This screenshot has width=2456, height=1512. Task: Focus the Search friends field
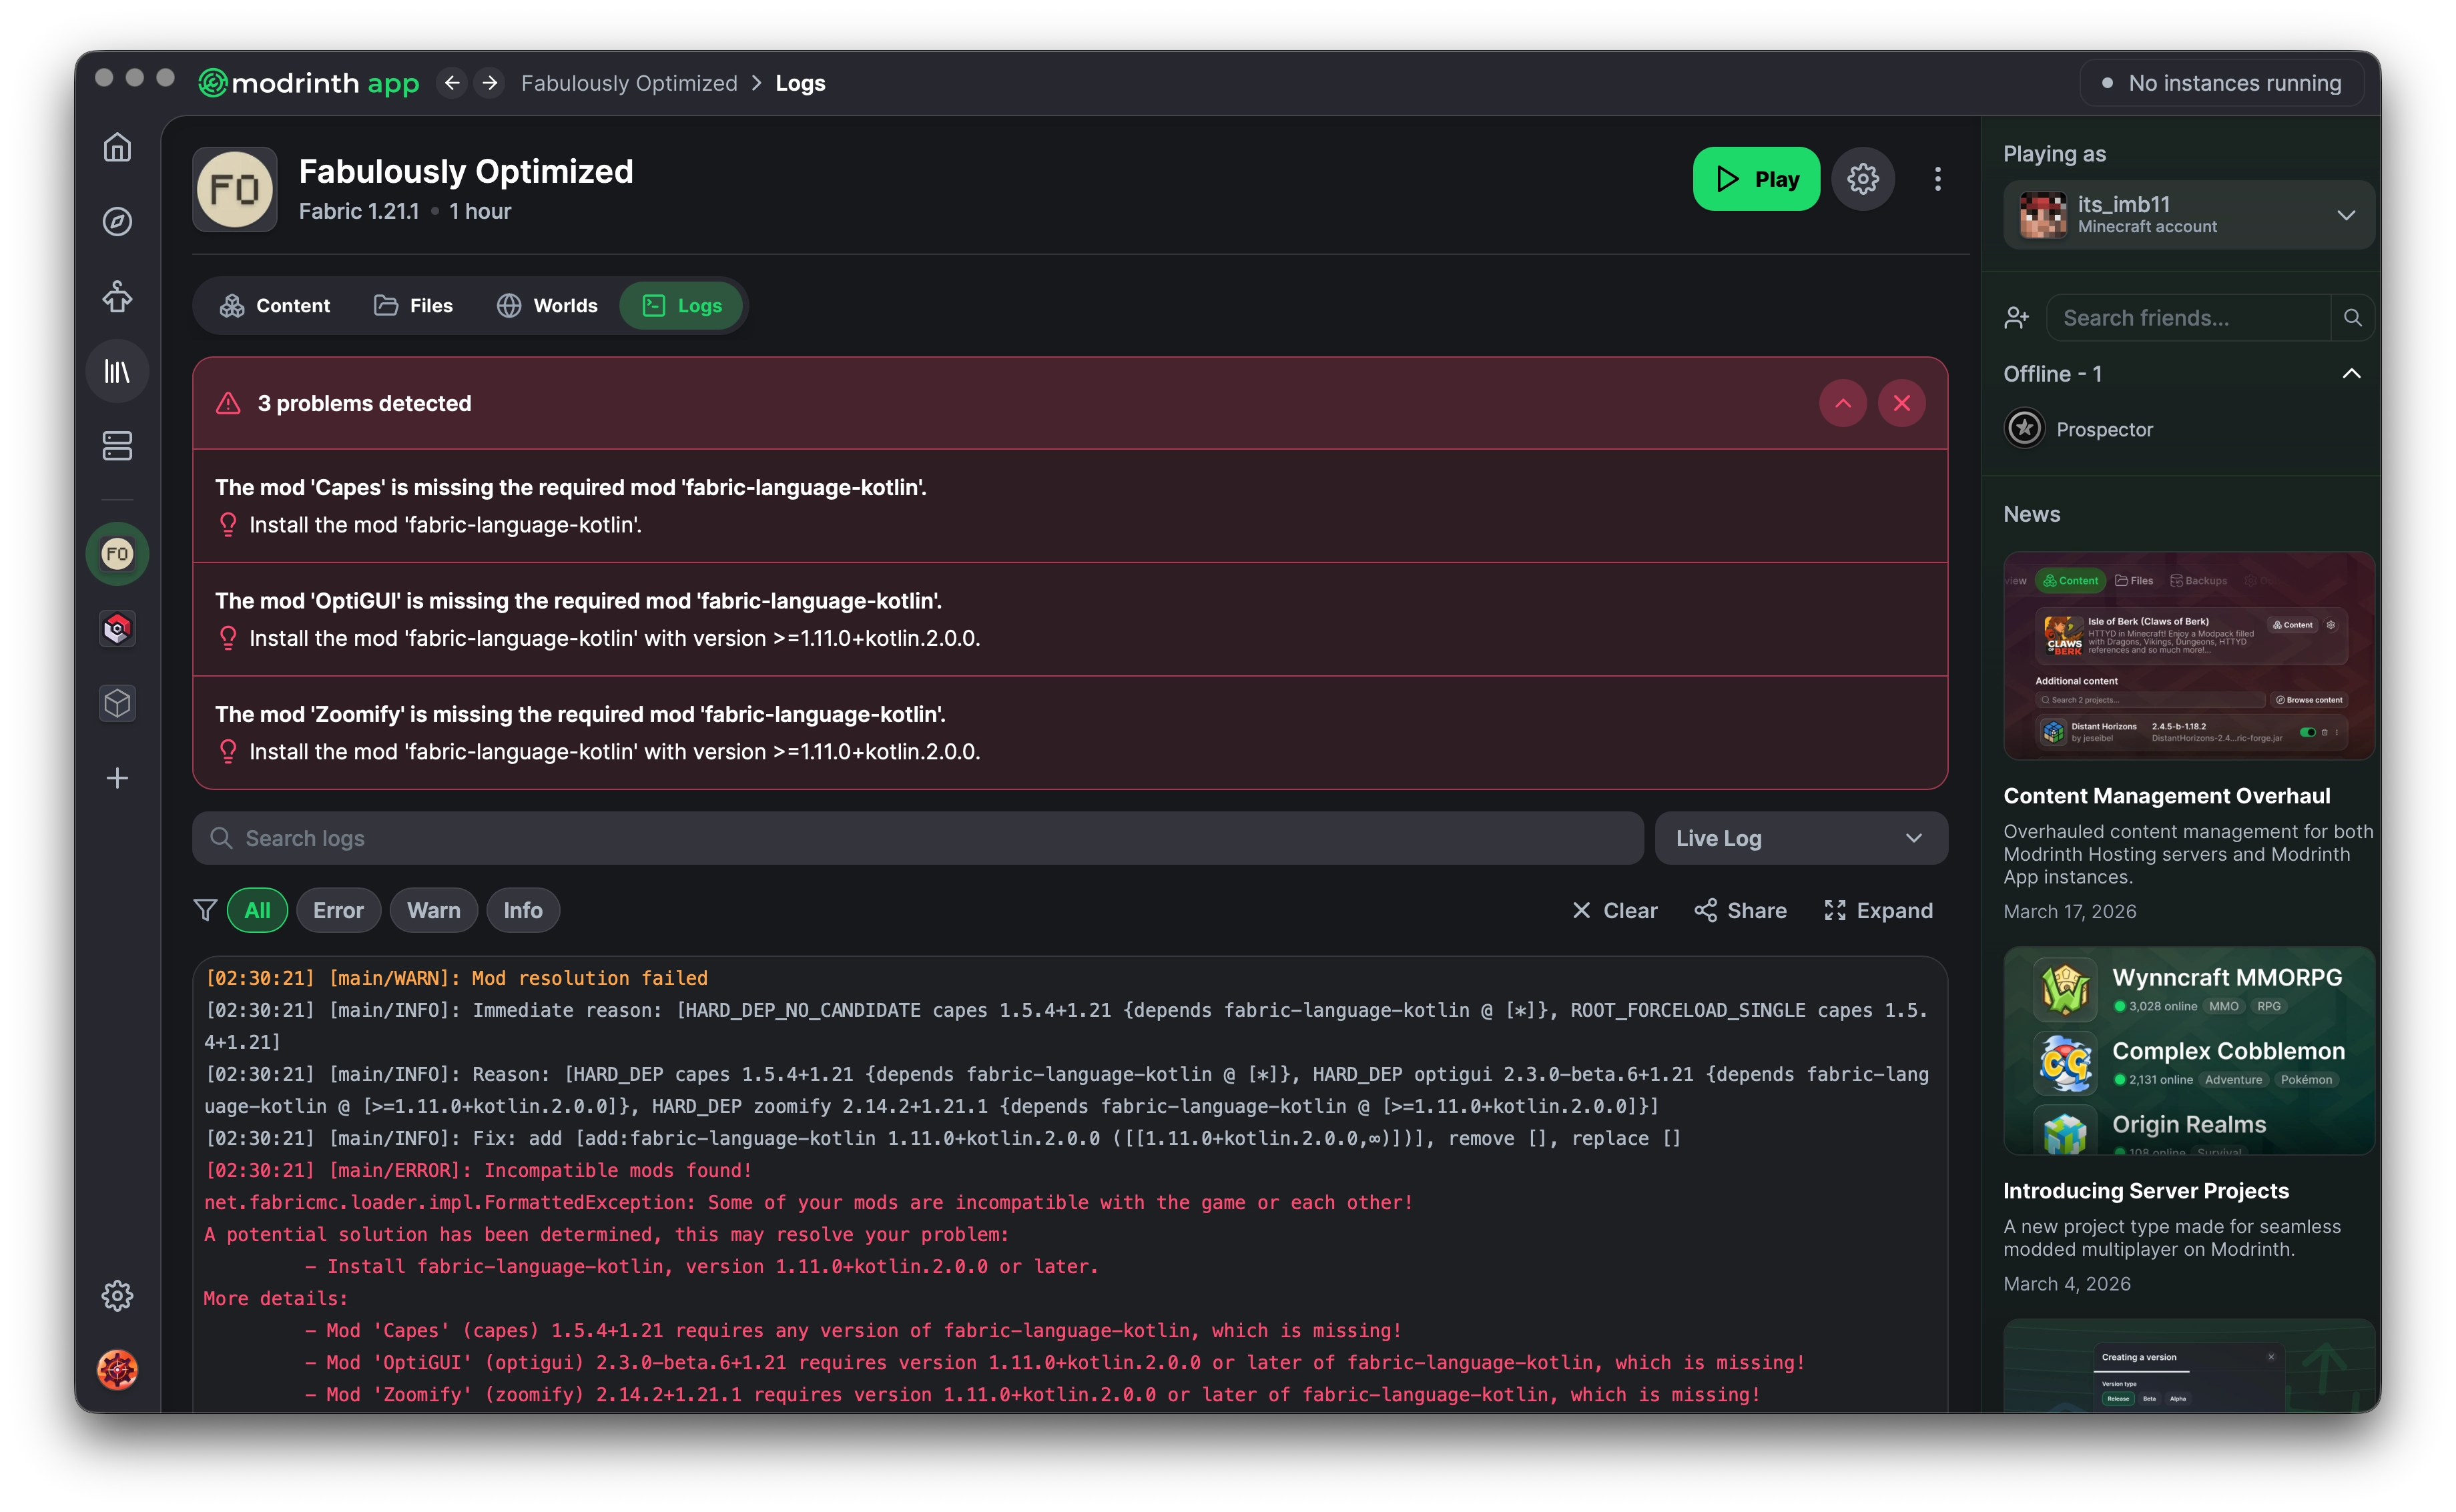(2190, 318)
